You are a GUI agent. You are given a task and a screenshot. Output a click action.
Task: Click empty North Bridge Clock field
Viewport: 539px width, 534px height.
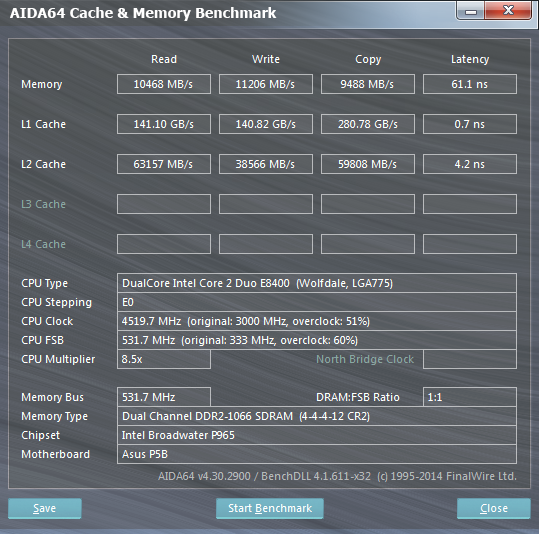point(470,359)
